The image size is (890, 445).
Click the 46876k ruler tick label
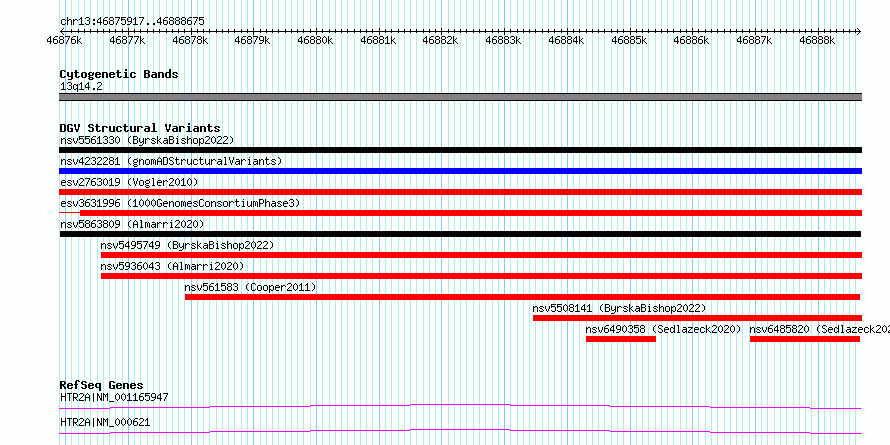(x=65, y=40)
